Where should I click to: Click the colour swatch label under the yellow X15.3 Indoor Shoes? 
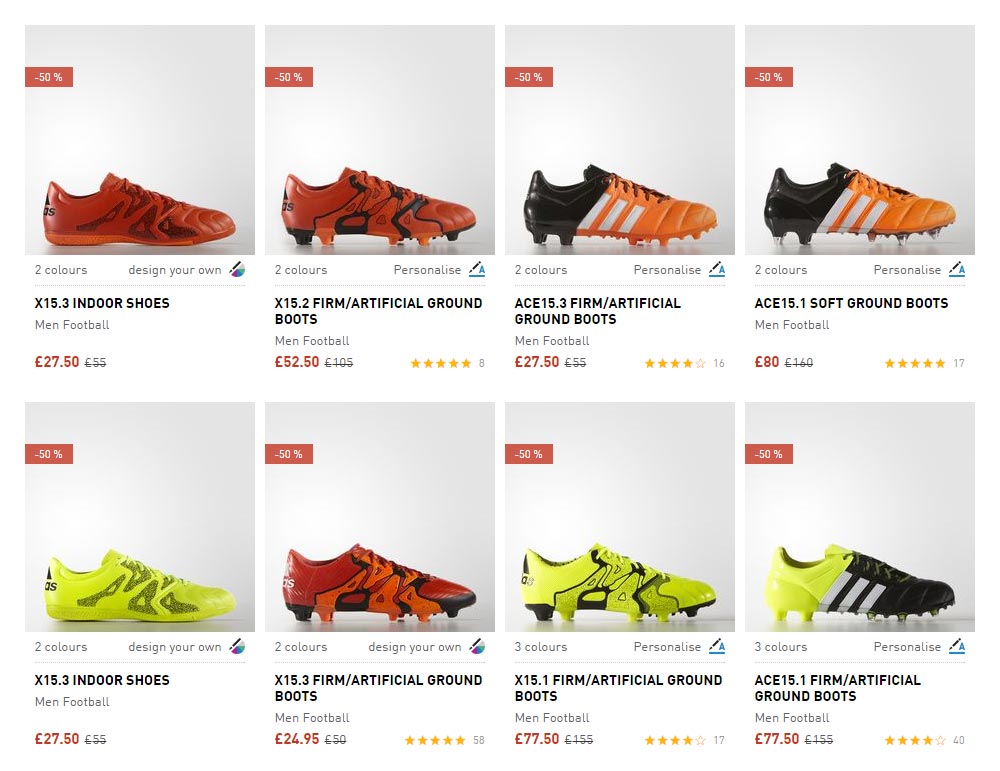pos(60,646)
